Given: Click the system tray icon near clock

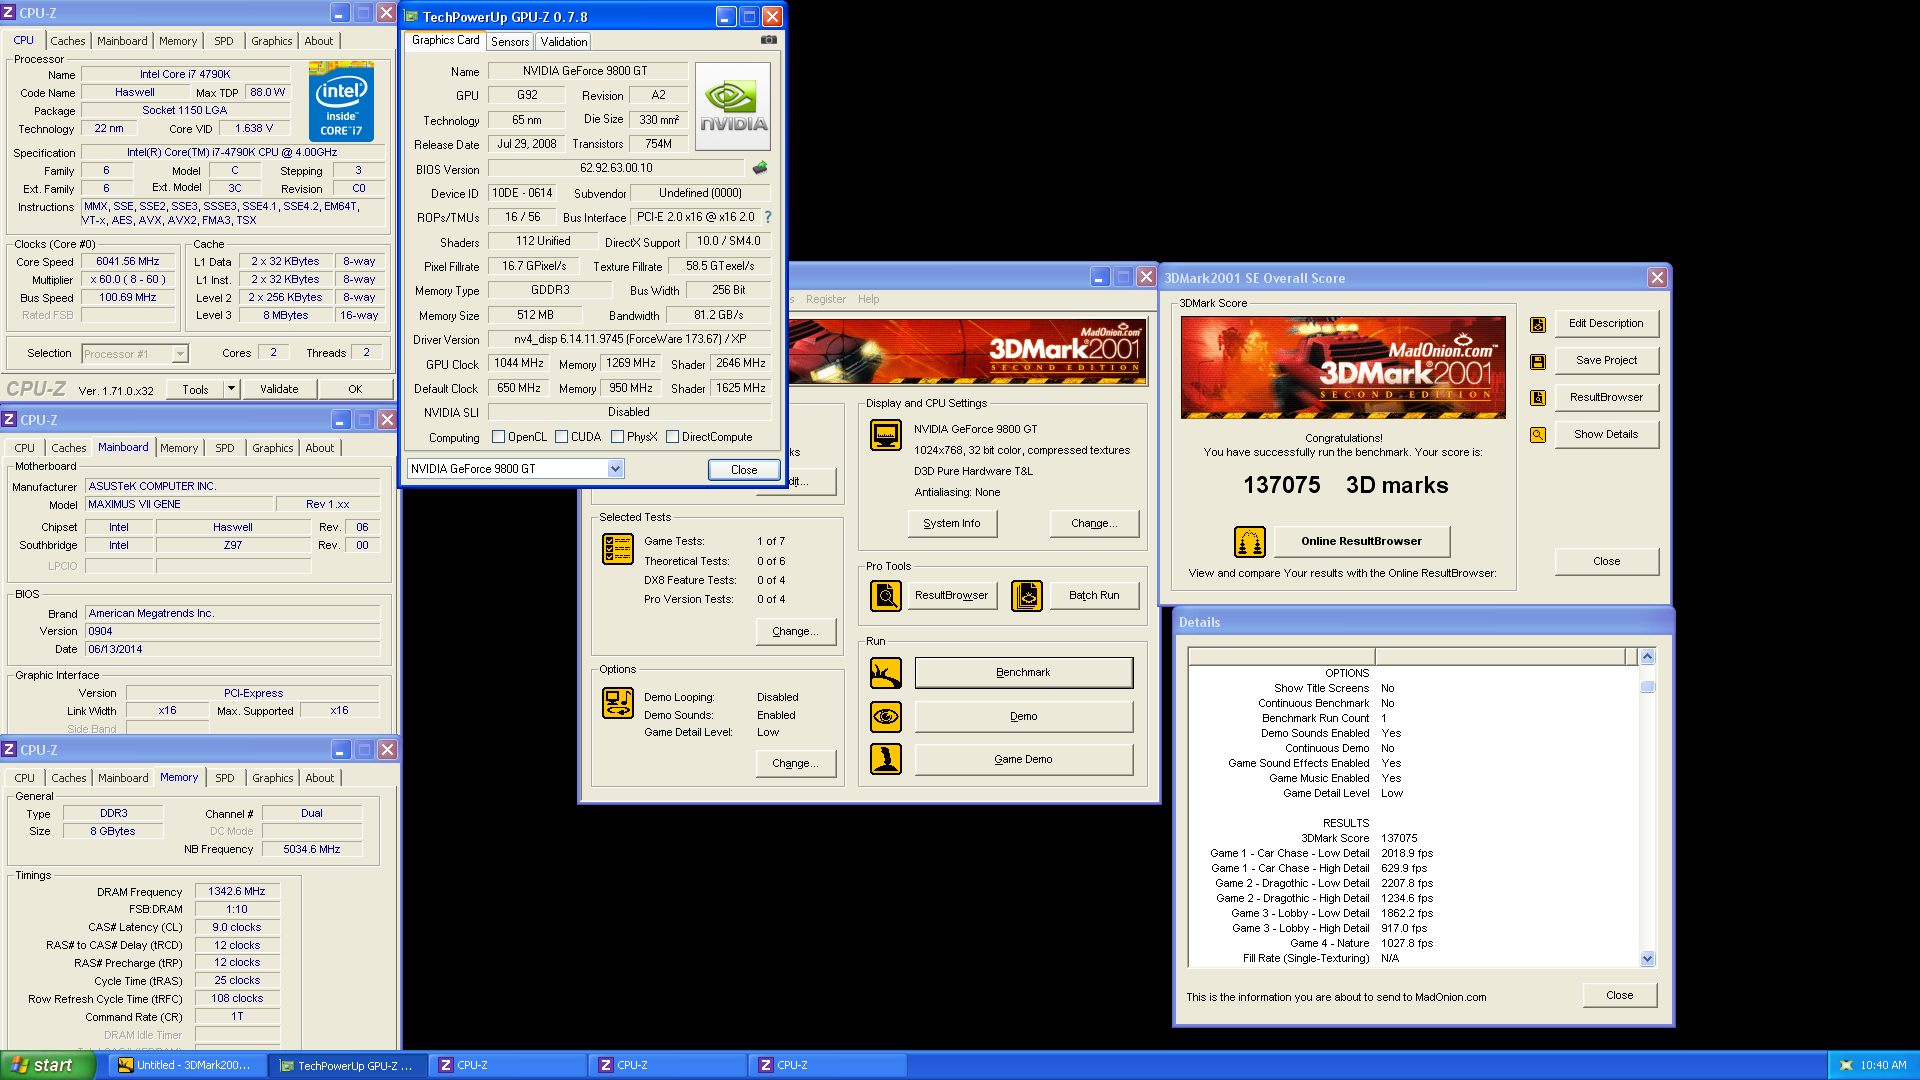Looking at the screenshot, I should tap(1846, 1065).
